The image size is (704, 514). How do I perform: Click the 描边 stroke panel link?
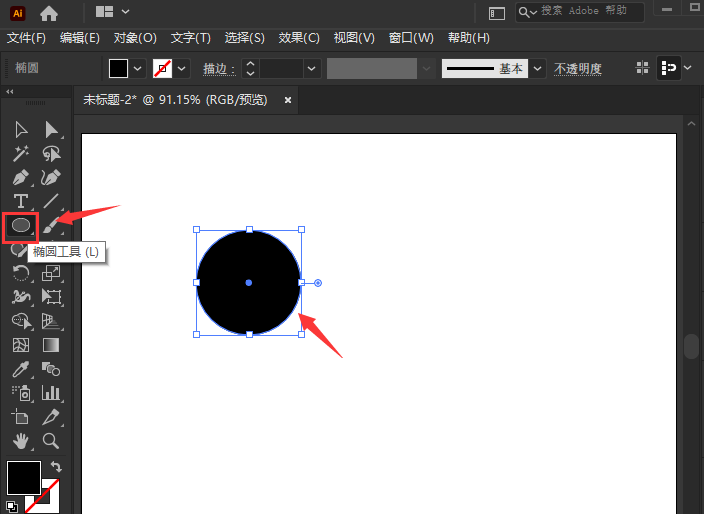pyautogui.click(x=219, y=69)
